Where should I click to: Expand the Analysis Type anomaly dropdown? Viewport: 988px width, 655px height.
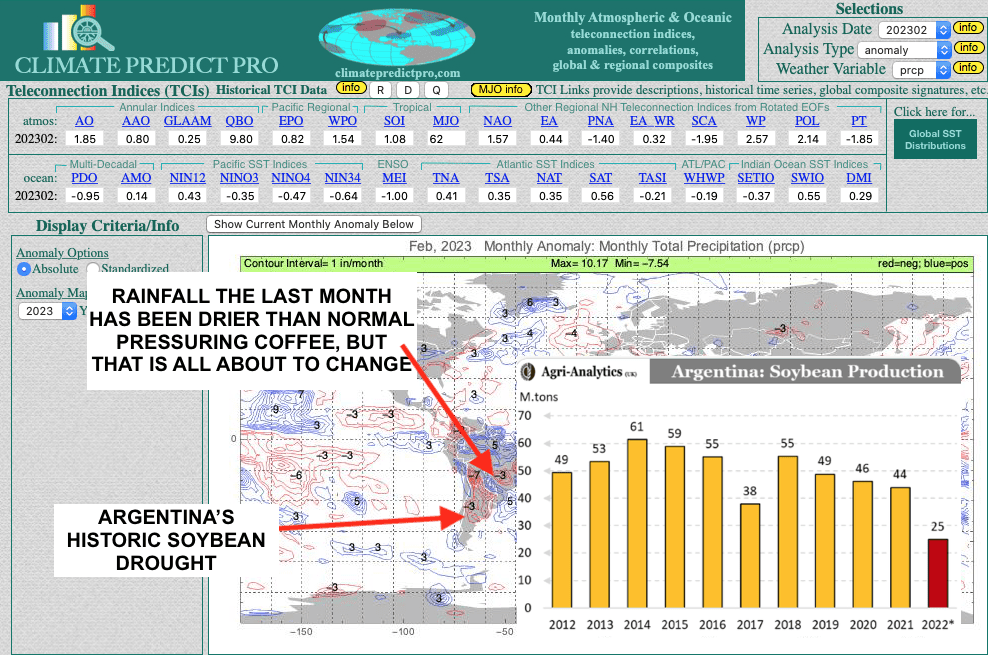click(903, 49)
